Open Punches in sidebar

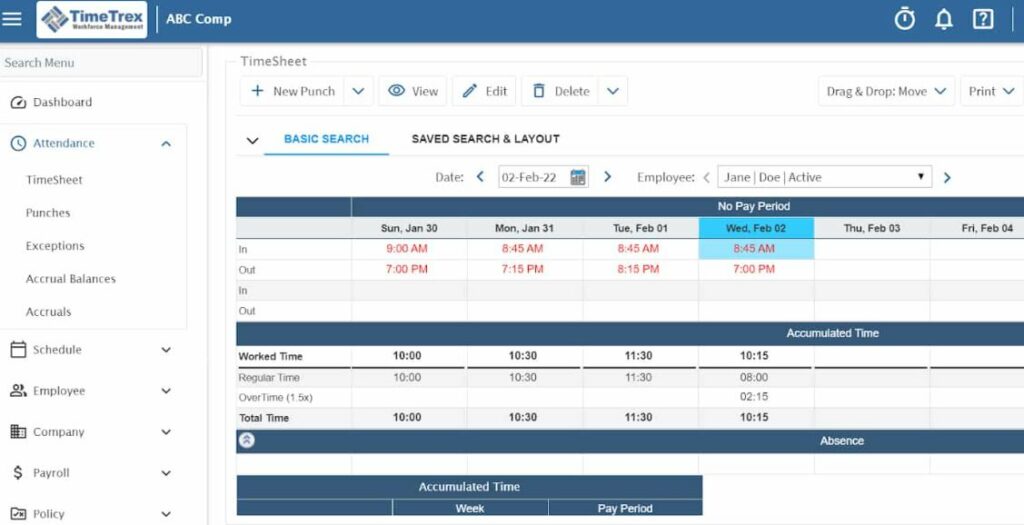(x=48, y=213)
